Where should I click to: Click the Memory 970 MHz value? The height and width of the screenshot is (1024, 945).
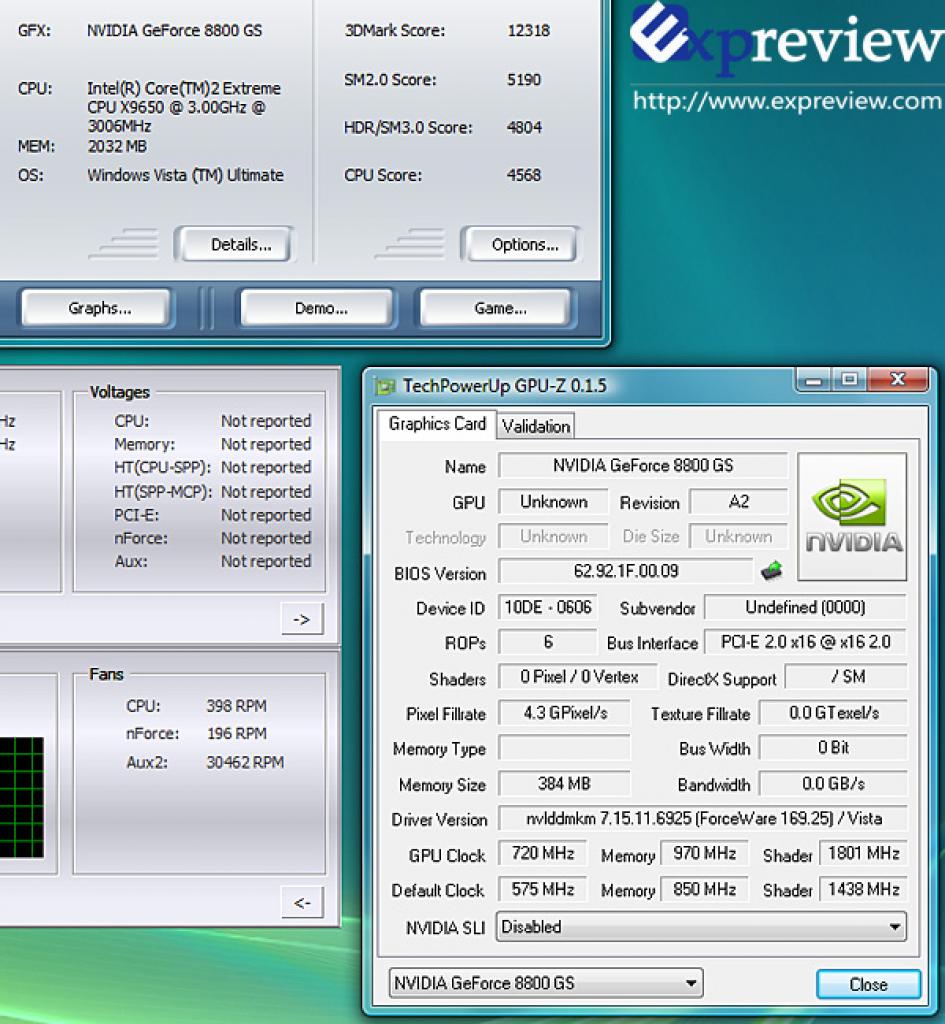[x=704, y=854]
